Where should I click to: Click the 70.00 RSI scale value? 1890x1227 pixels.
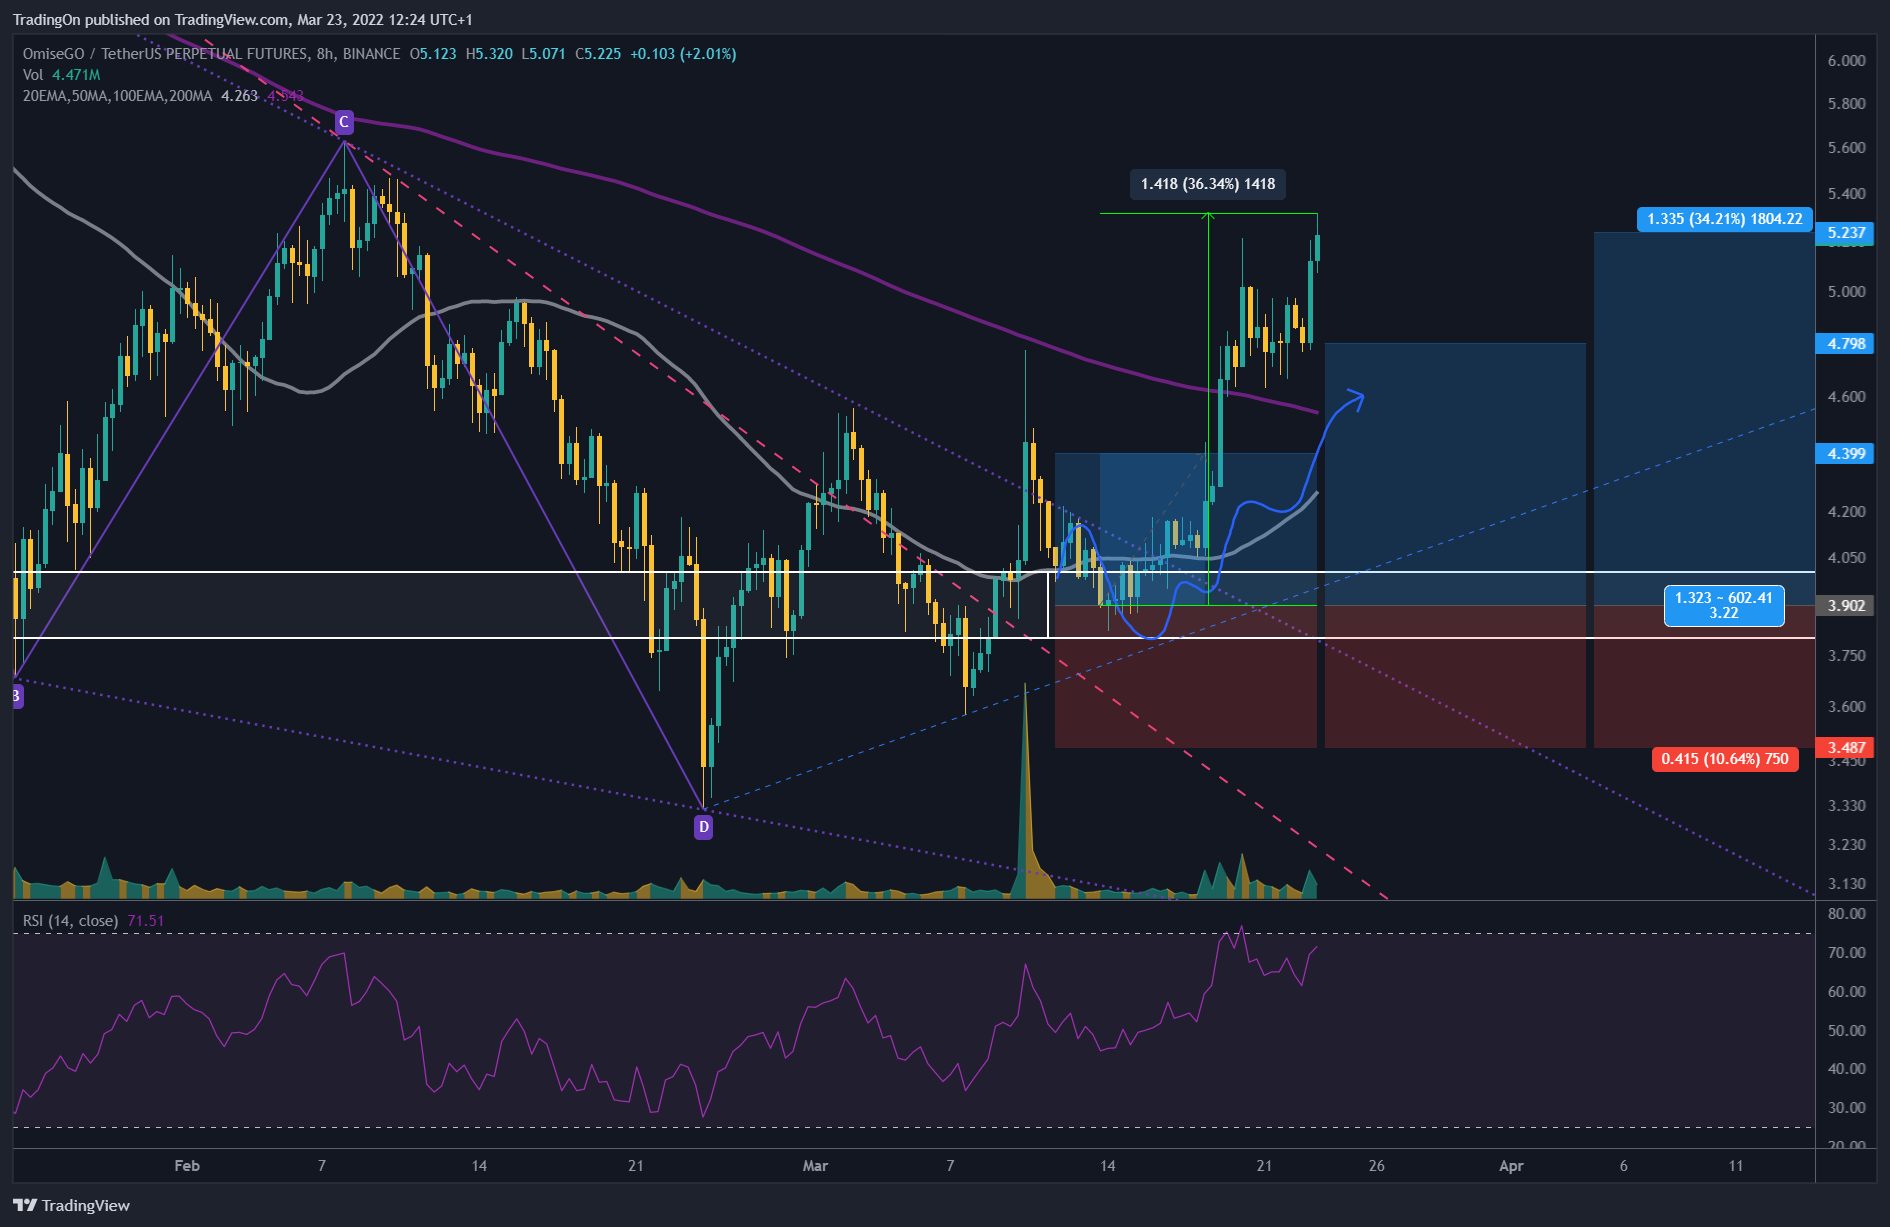1846,953
